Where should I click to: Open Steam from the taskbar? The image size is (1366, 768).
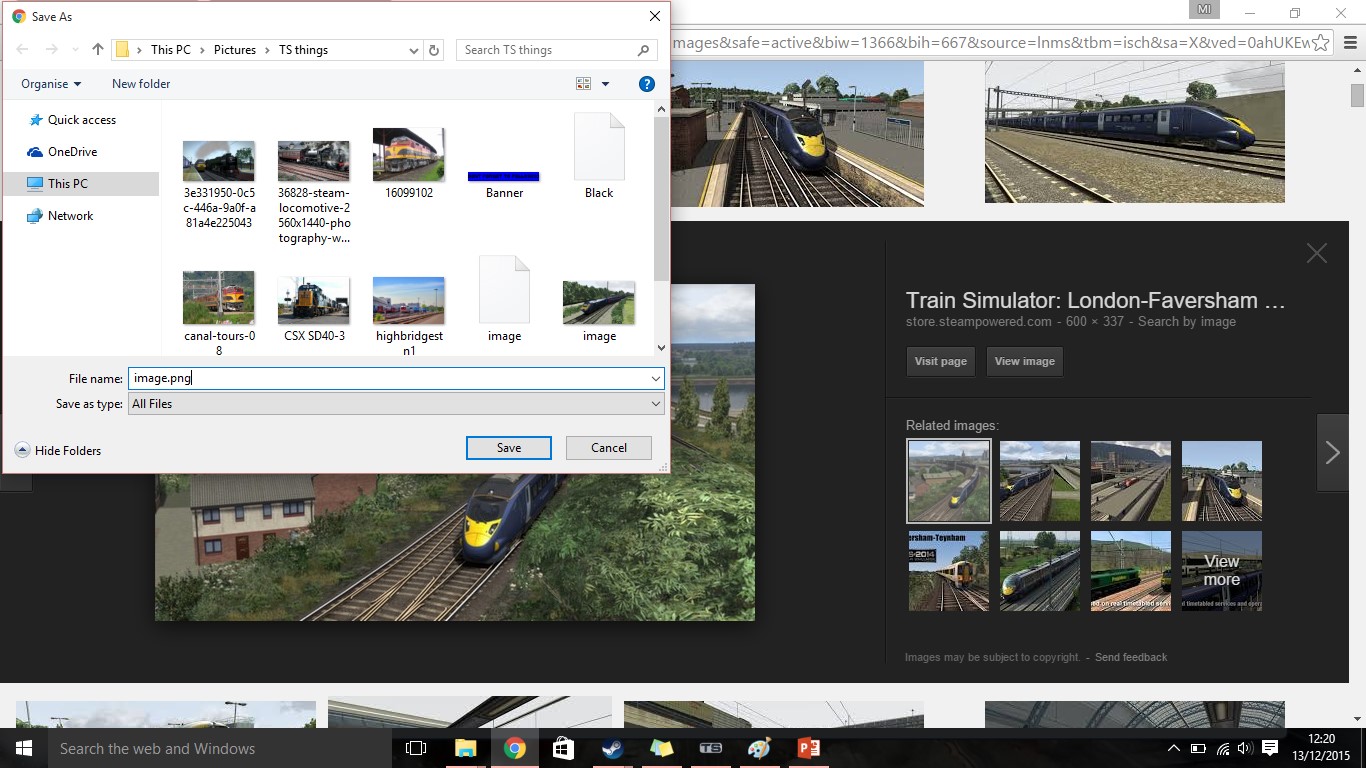[x=612, y=748]
